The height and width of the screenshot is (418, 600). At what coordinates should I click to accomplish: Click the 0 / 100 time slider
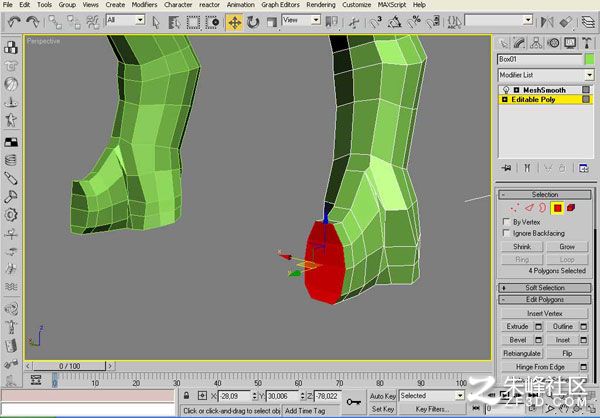69,366
